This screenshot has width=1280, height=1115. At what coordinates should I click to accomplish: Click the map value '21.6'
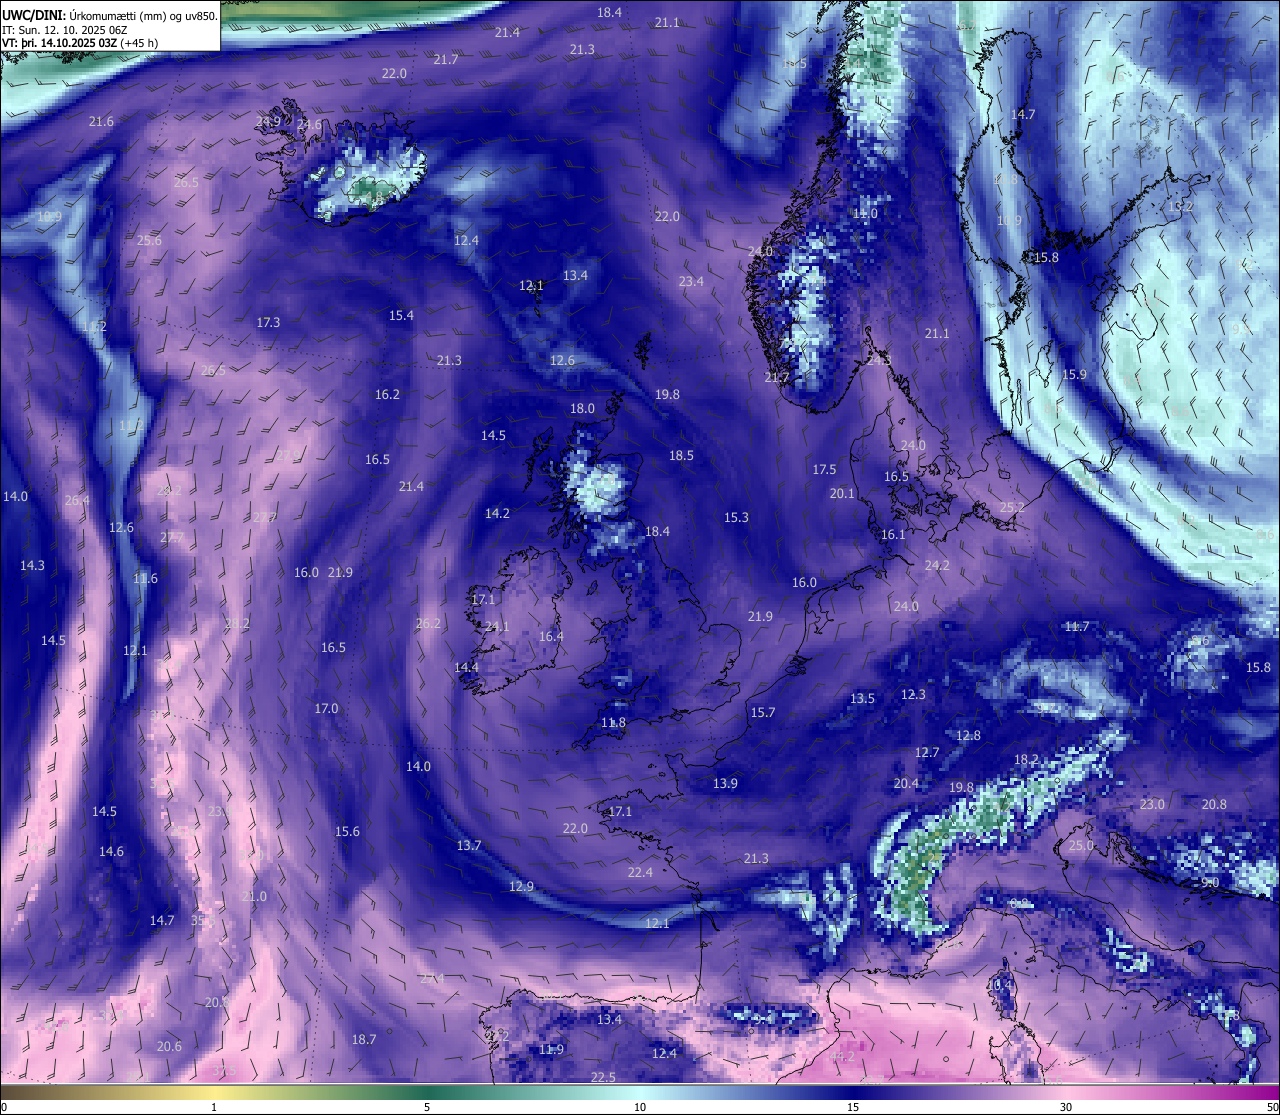tap(101, 121)
